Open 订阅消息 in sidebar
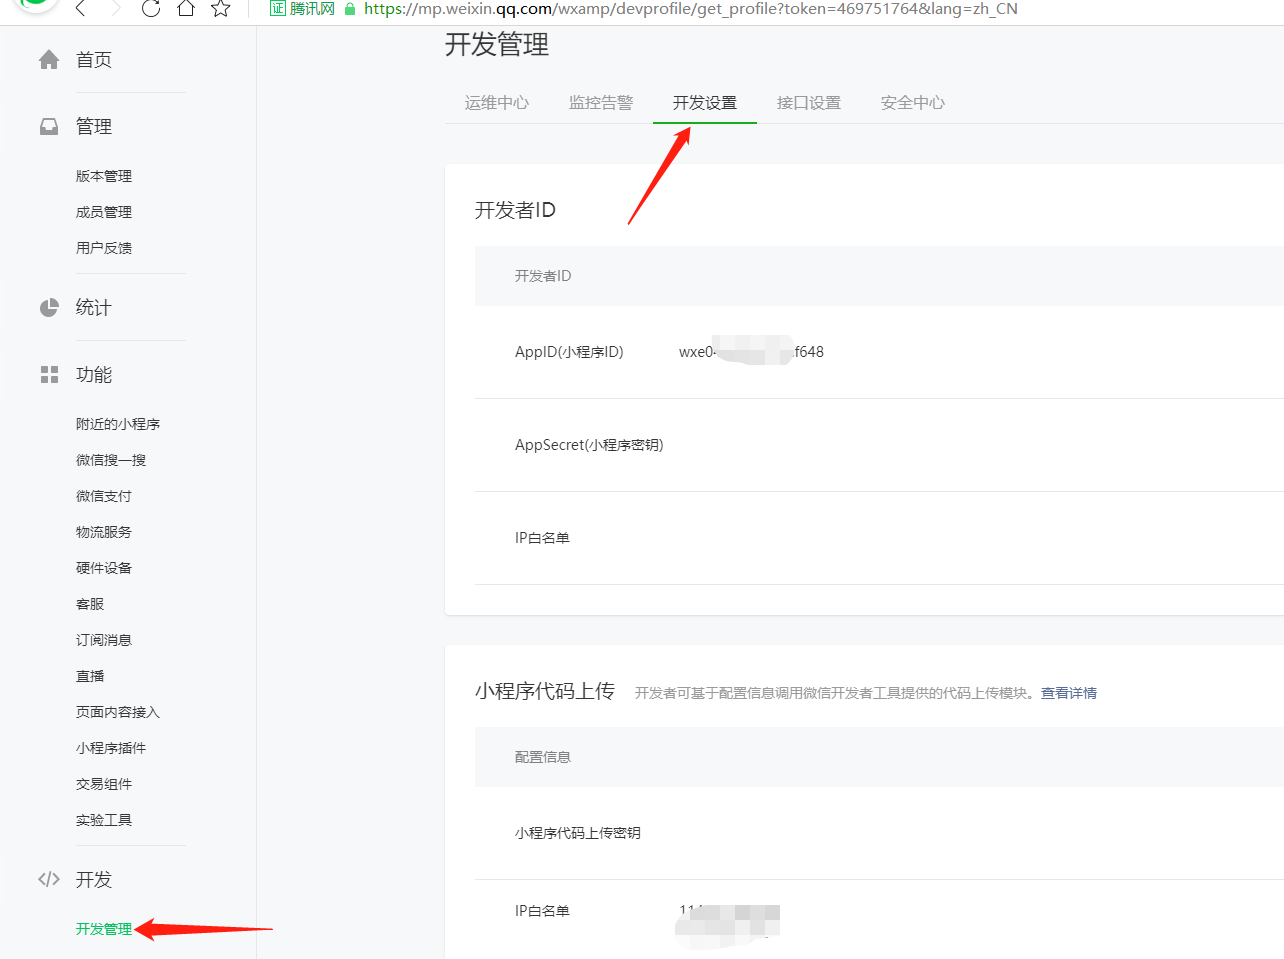1284x959 pixels. click(x=104, y=640)
